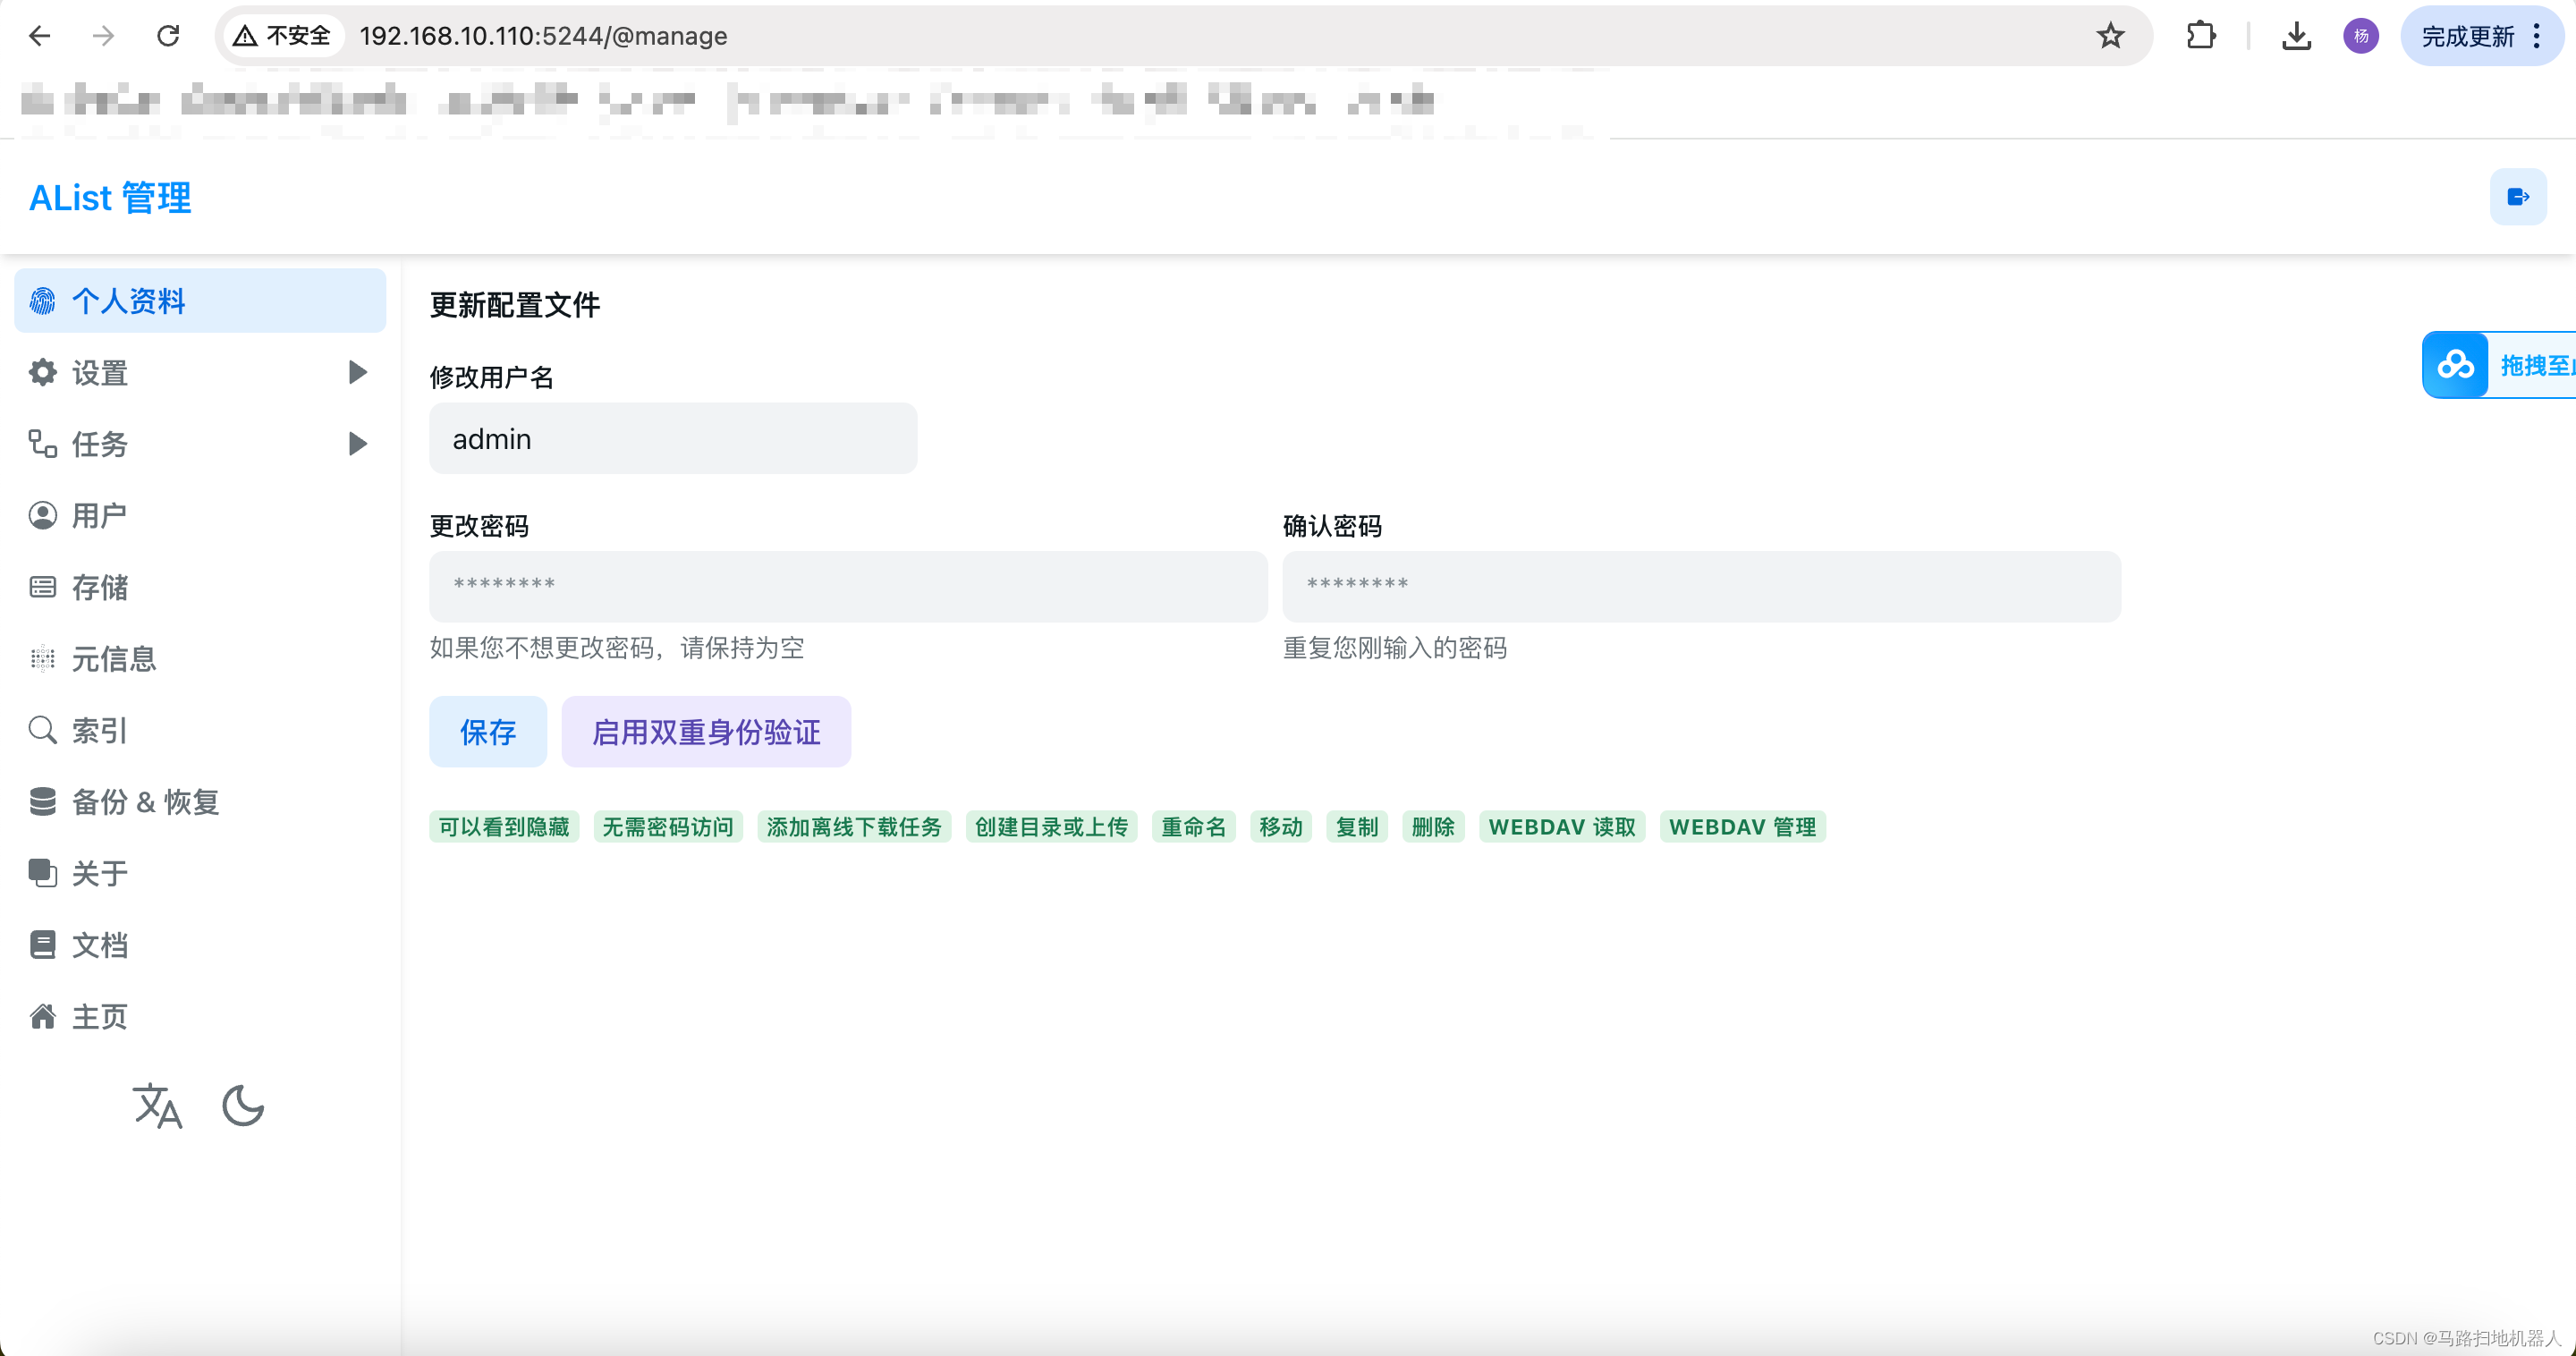Expand the Tasks submenu arrow

pos(357,443)
